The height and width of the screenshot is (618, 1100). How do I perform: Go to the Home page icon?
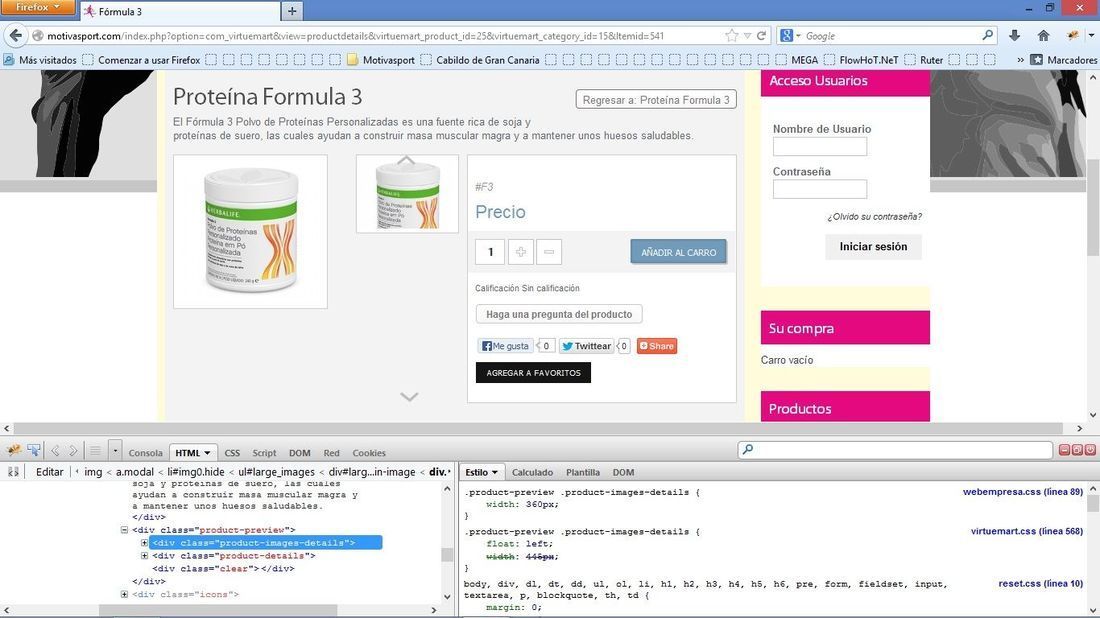pos(1043,36)
